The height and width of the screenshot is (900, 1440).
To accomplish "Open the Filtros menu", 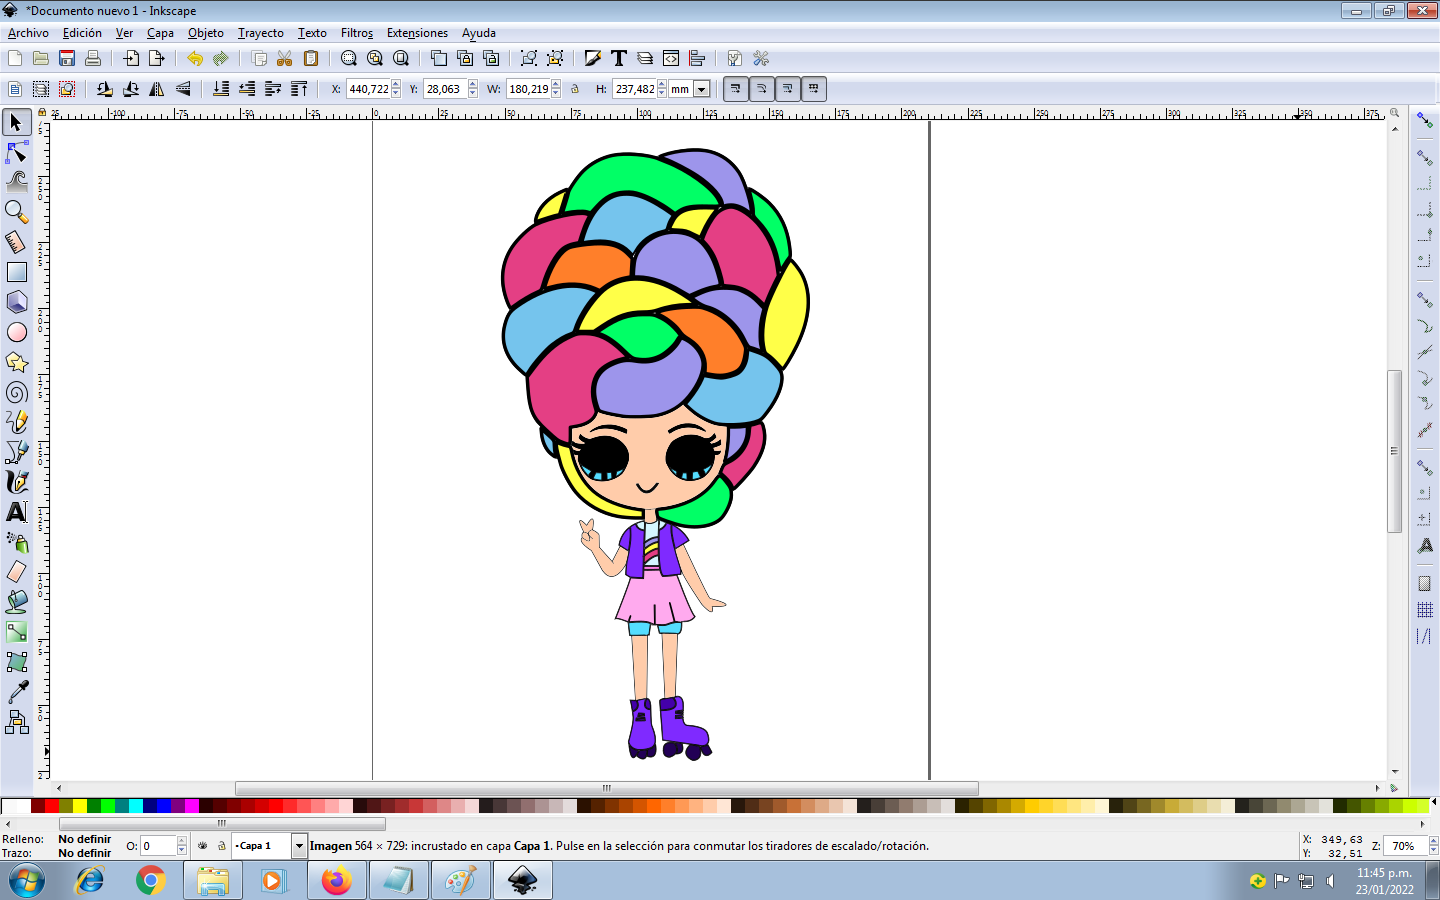I will [356, 33].
